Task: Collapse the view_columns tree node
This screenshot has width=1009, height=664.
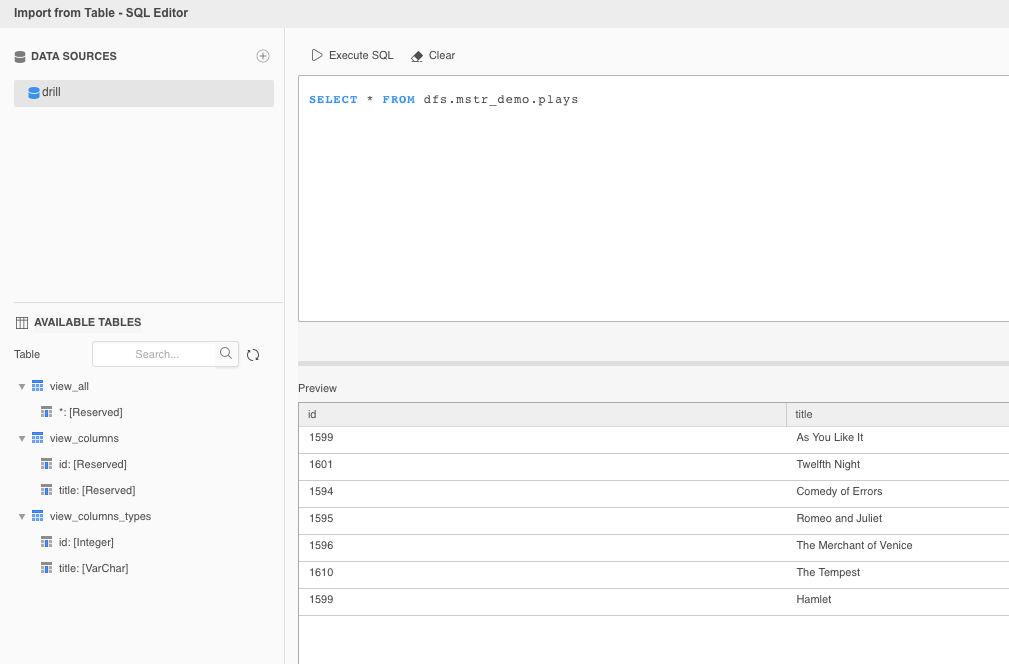Action: pyautogui.click(x=22, y=438)
